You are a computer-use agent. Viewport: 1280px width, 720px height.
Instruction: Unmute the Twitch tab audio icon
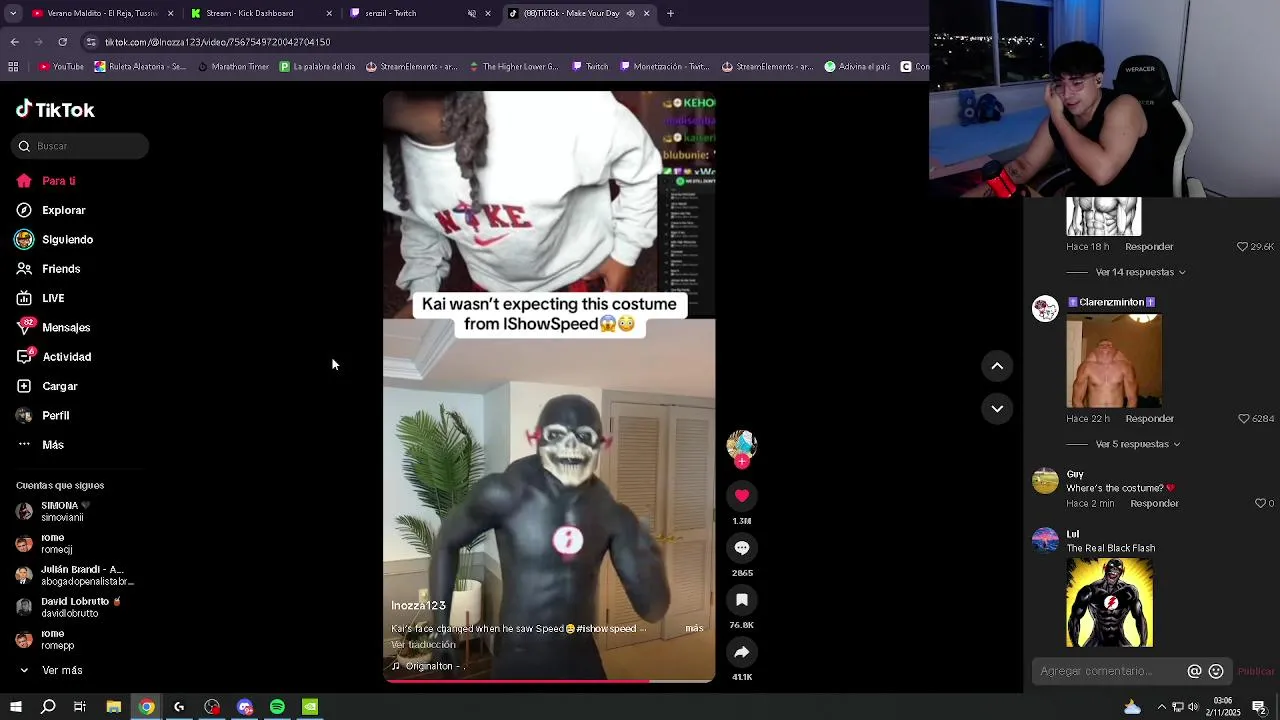[x=472, y=13]
